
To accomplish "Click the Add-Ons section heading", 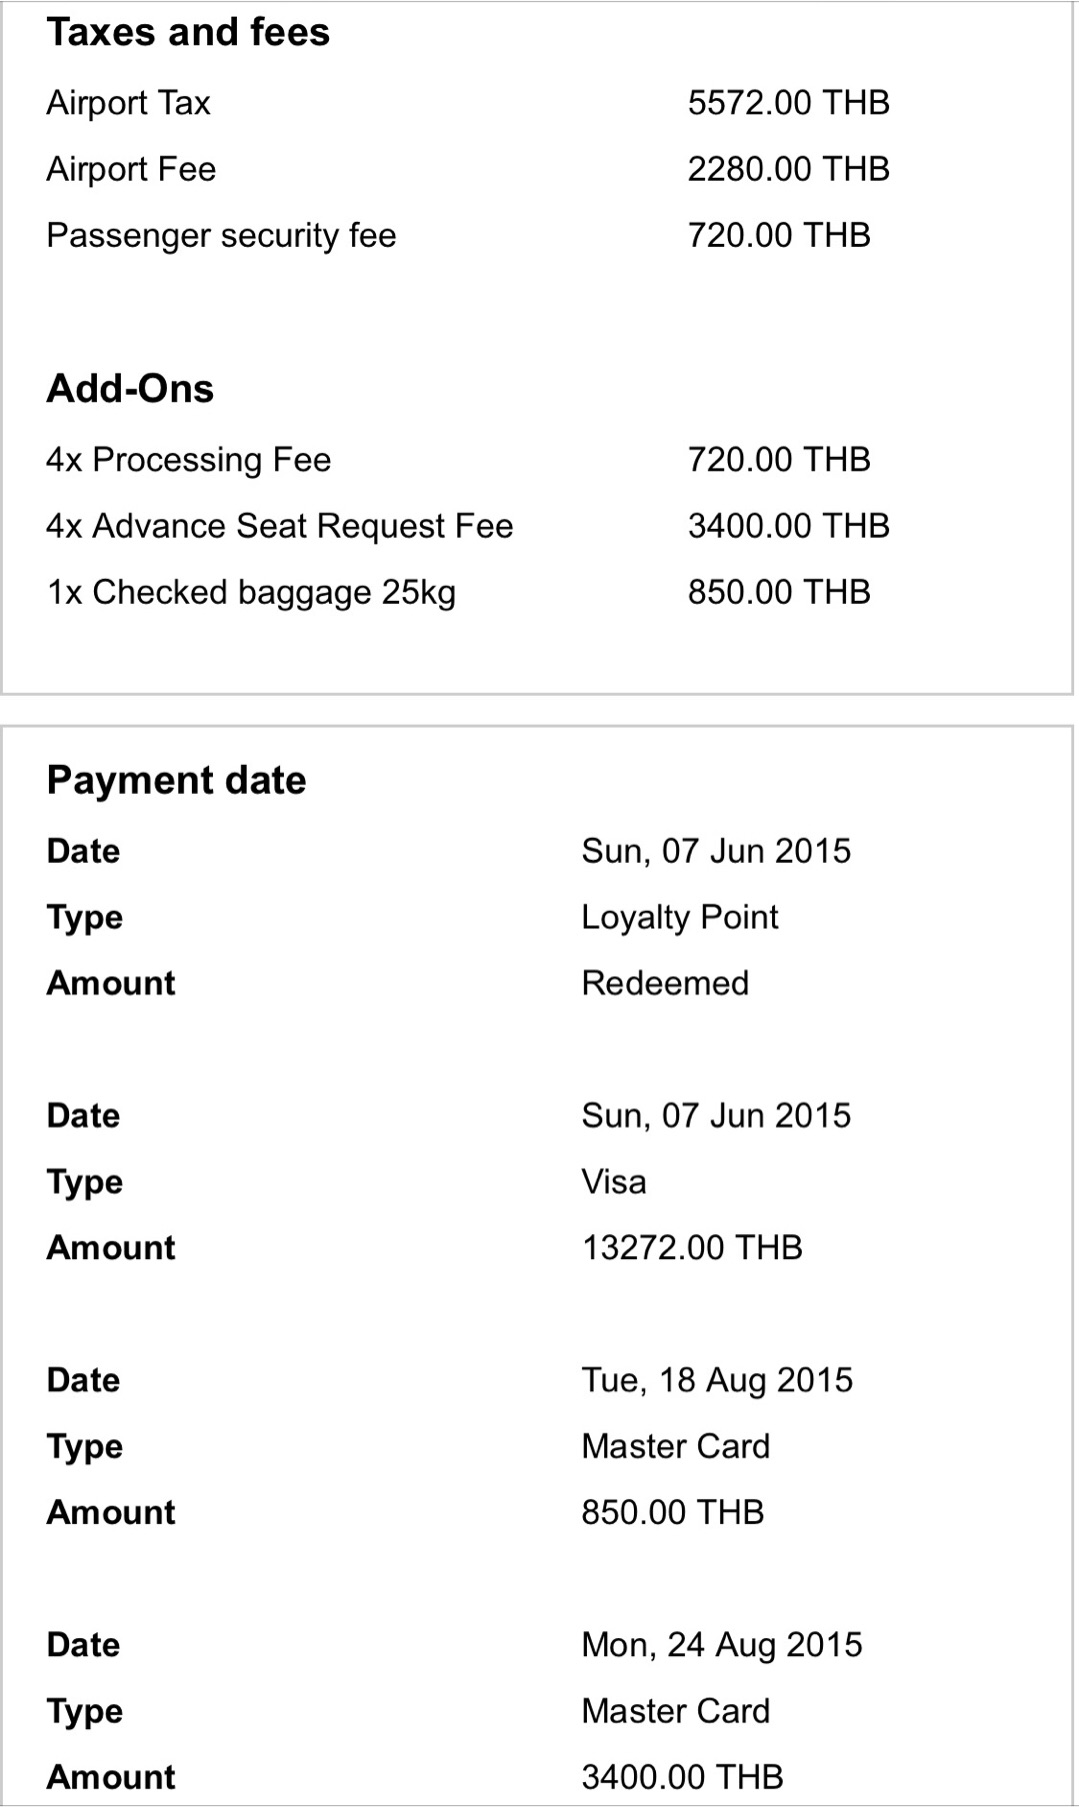I will click(130, 389).
